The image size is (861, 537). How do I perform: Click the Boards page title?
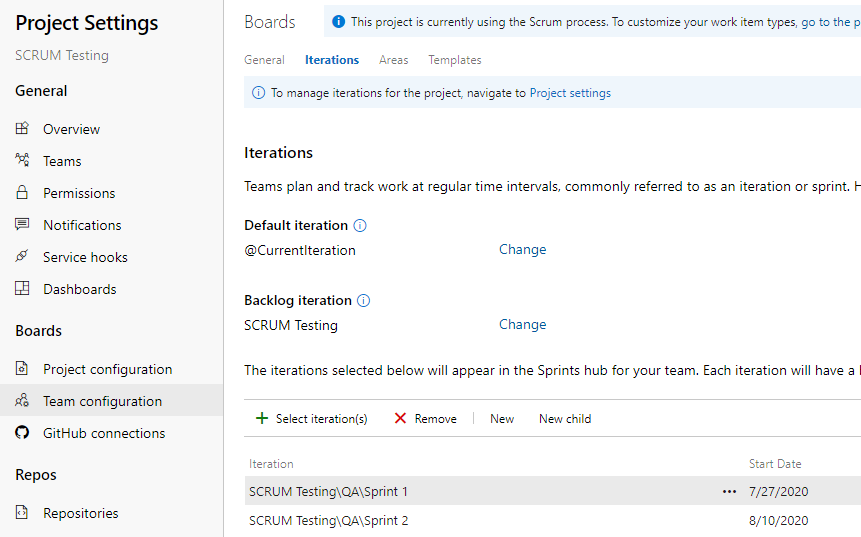coord(270,22)
